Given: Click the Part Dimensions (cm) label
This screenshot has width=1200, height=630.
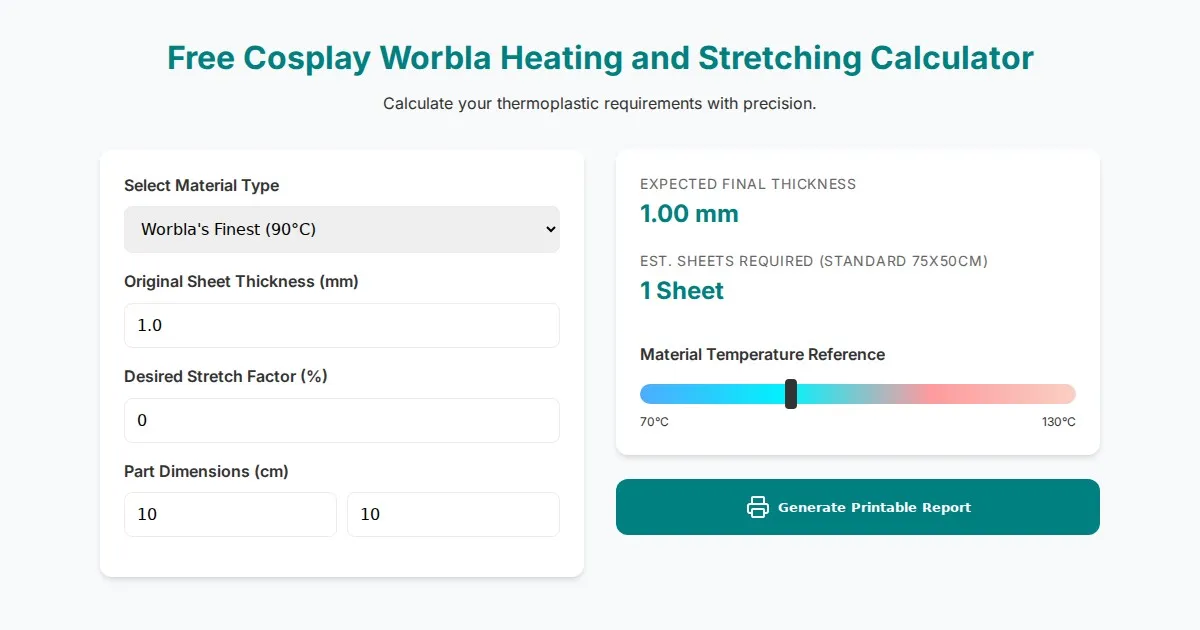Looking at the screenshot, I should (206, 471).
